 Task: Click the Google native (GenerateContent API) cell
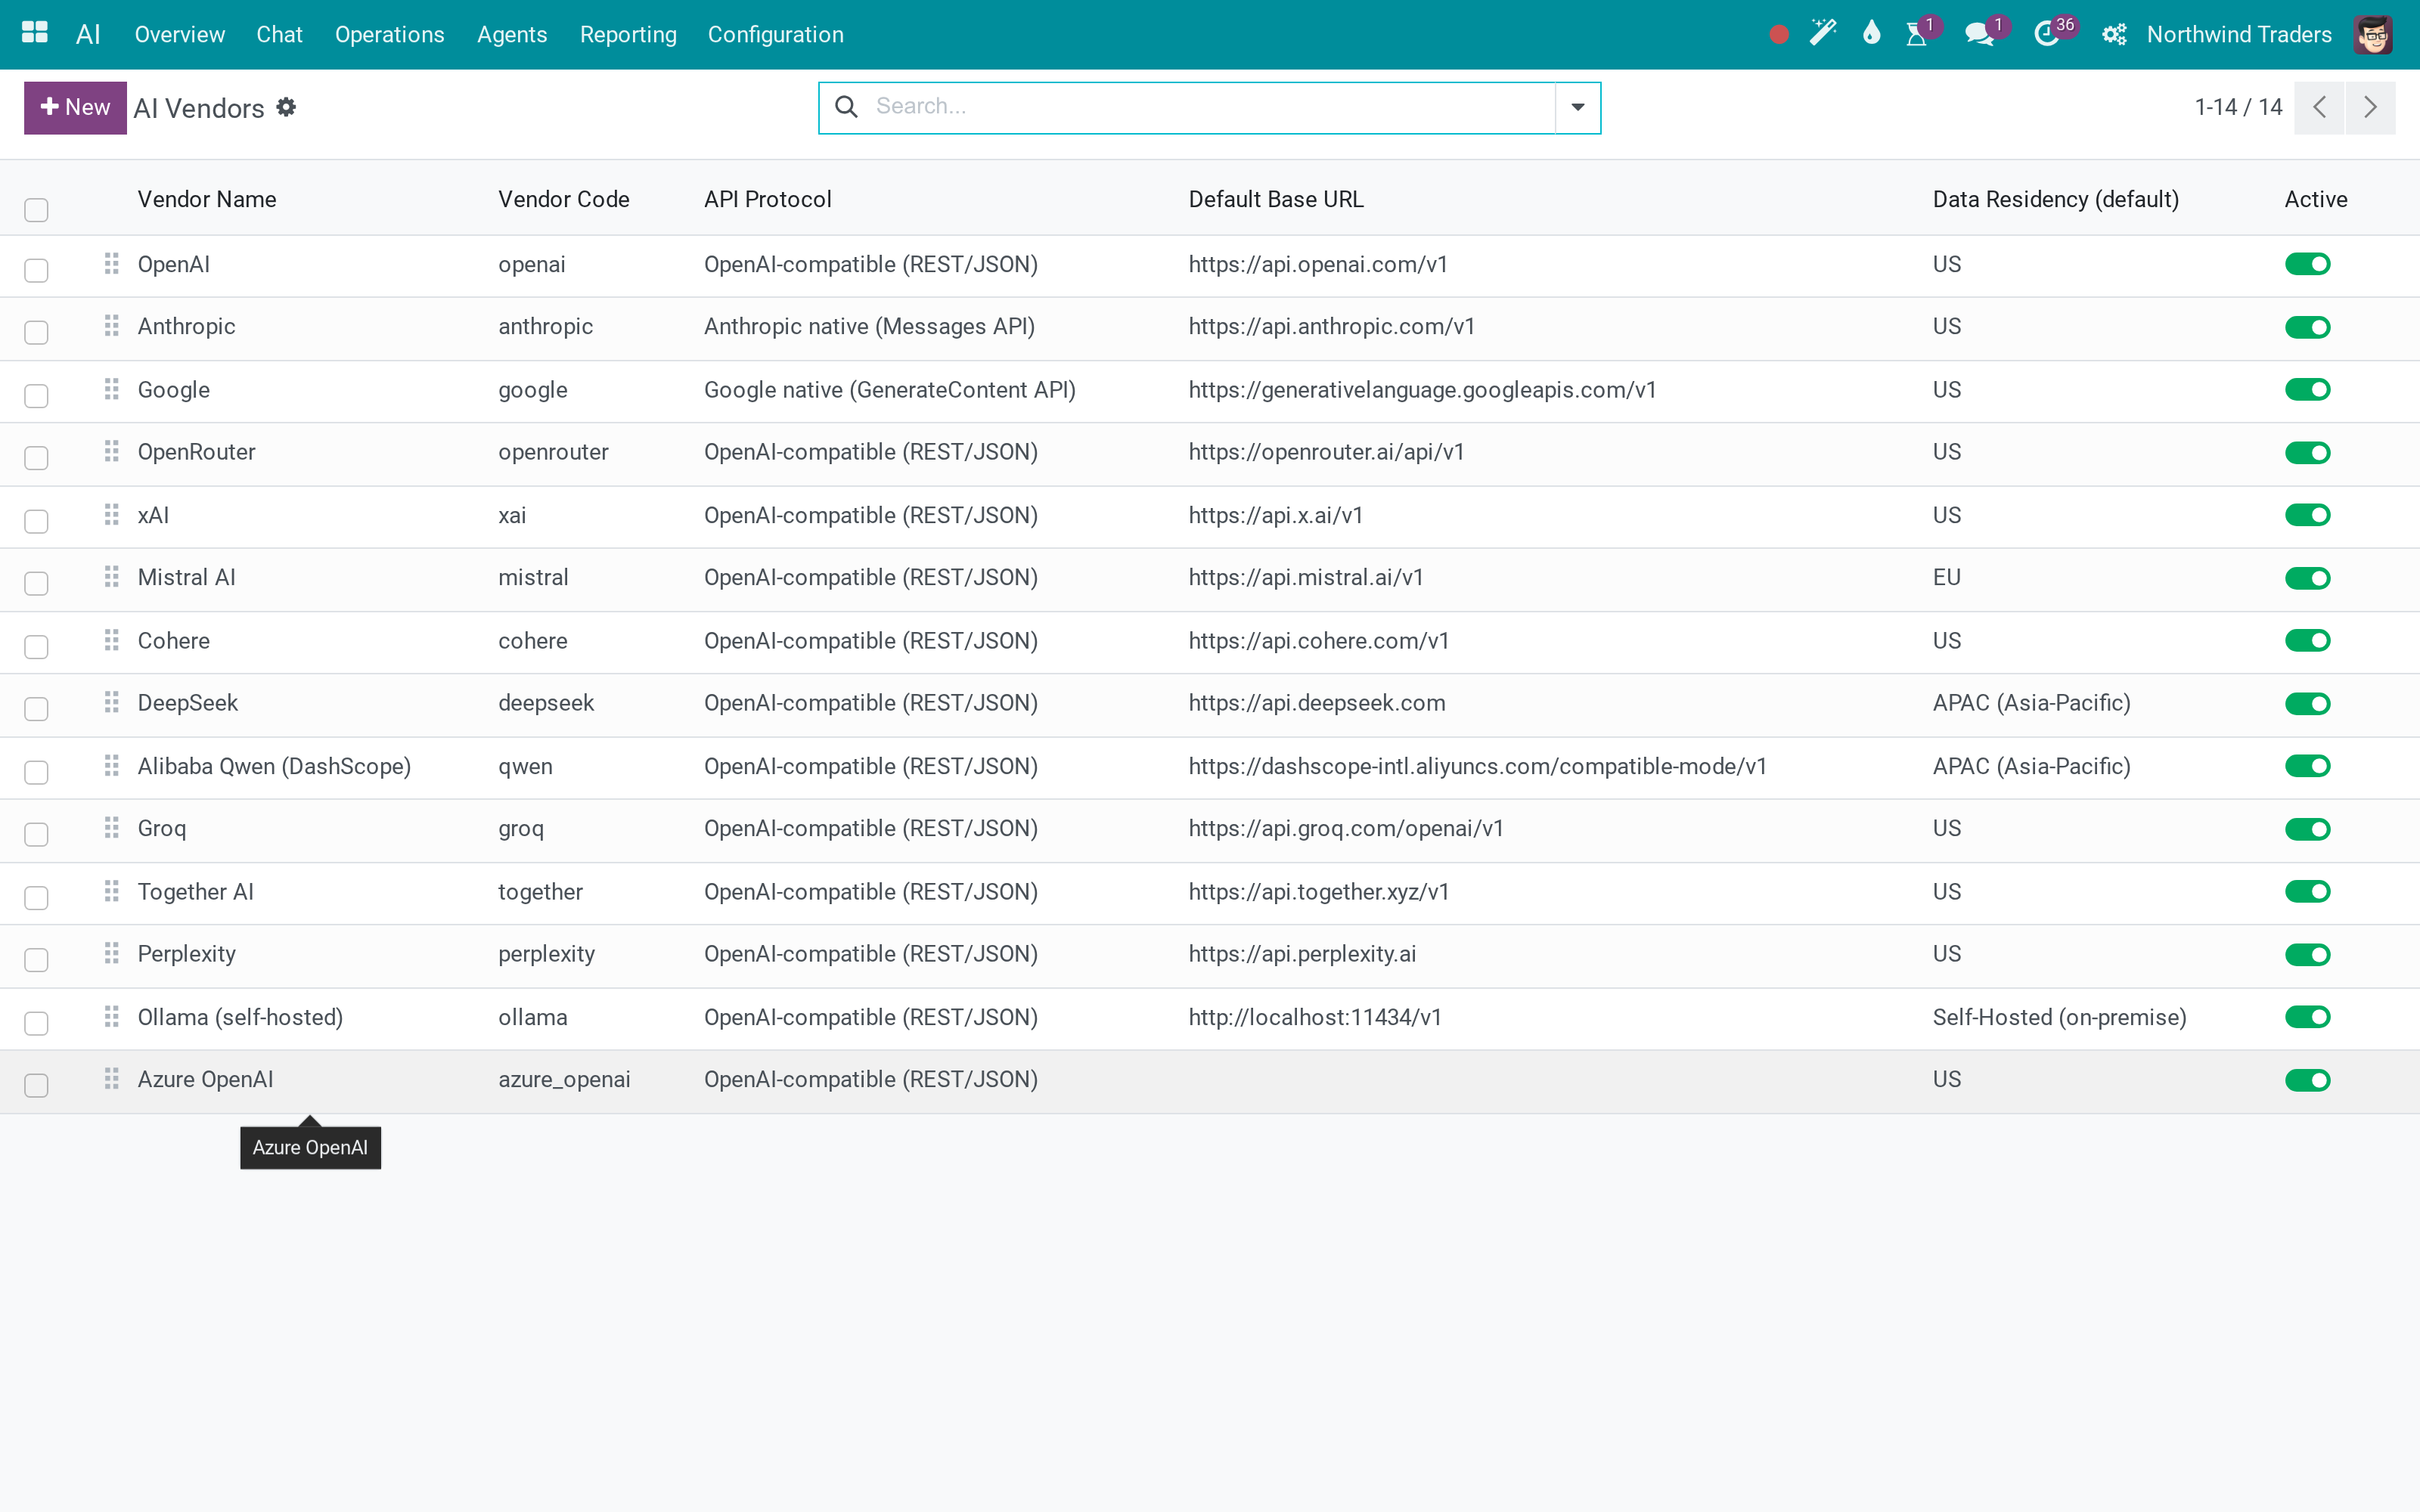click(890, 389)
